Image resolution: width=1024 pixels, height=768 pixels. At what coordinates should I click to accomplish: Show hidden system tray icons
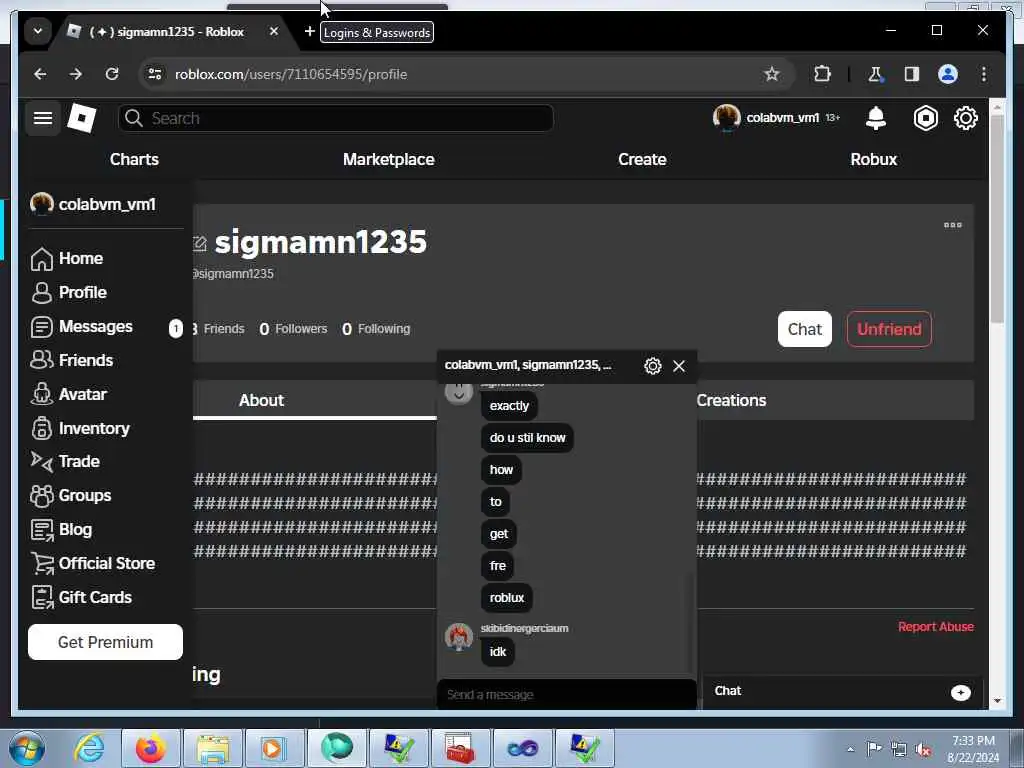pyautogui.click(x=850, y=750)
